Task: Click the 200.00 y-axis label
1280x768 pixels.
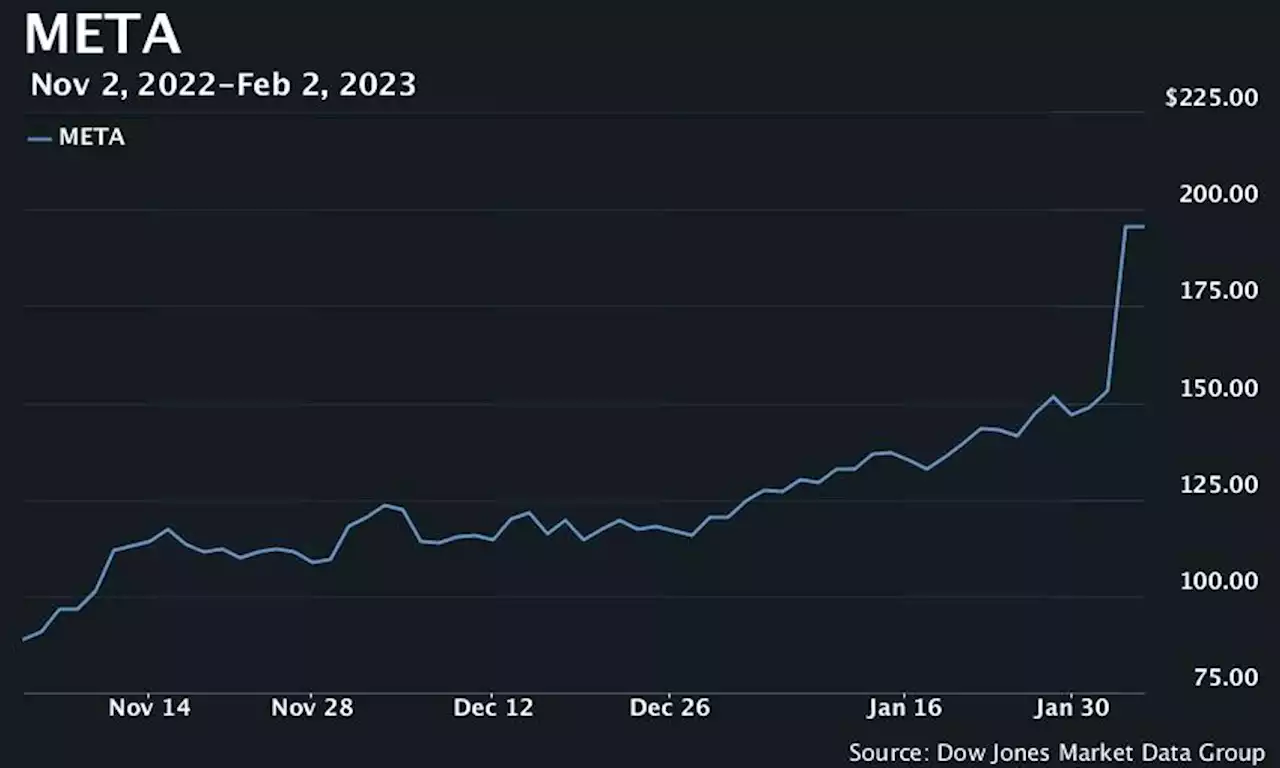Action: tap(1218, 194)
